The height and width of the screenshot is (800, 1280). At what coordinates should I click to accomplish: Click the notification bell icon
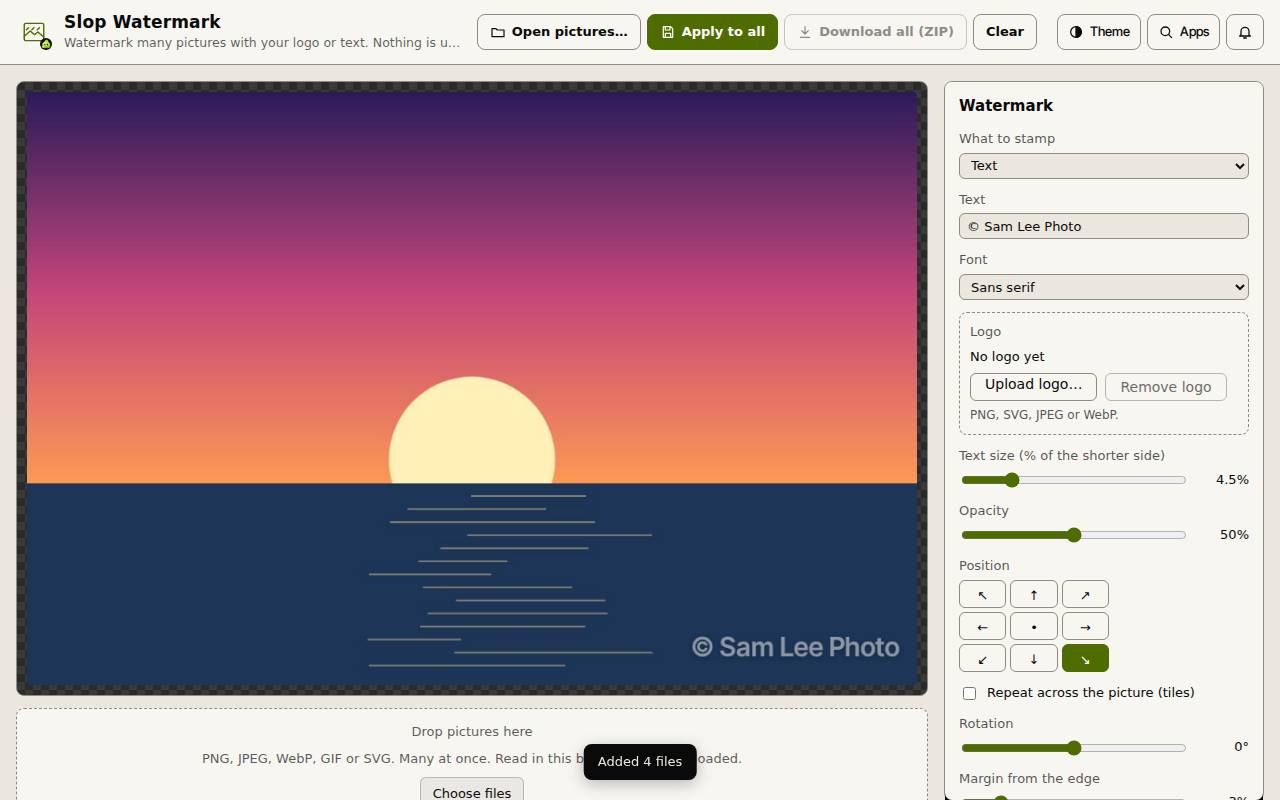(x=1244, y=32)
